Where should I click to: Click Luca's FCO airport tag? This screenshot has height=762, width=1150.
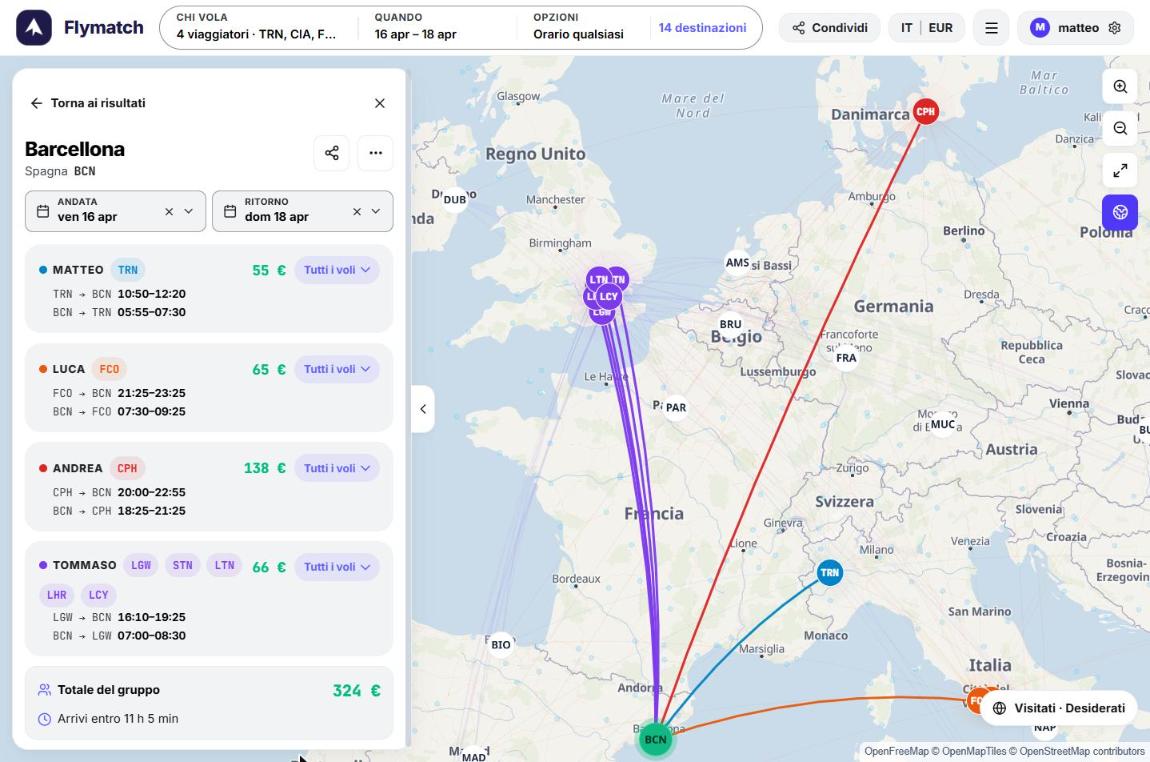pos(109,369)
